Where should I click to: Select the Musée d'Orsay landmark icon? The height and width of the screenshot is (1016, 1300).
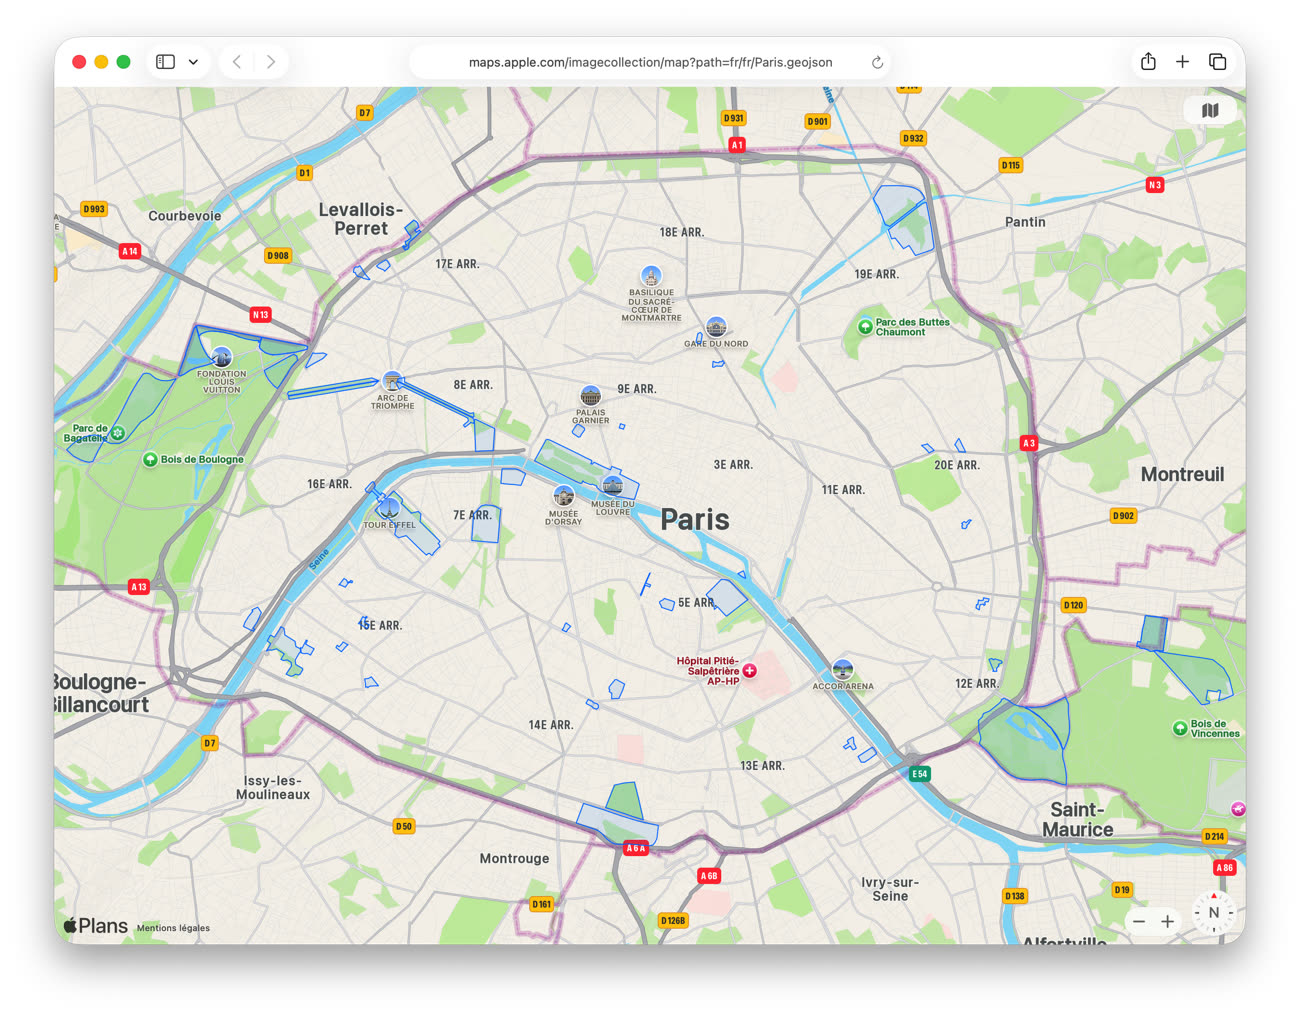(x=564, y=496)
